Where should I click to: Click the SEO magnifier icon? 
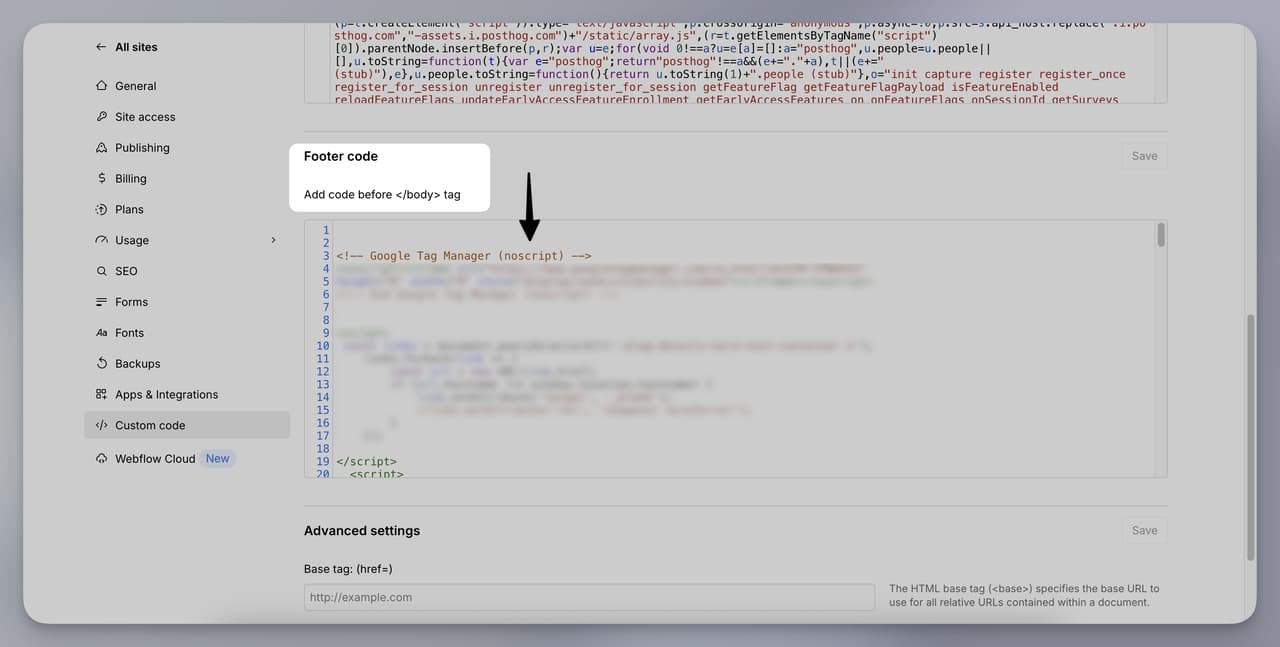click(x=101, y=271)
